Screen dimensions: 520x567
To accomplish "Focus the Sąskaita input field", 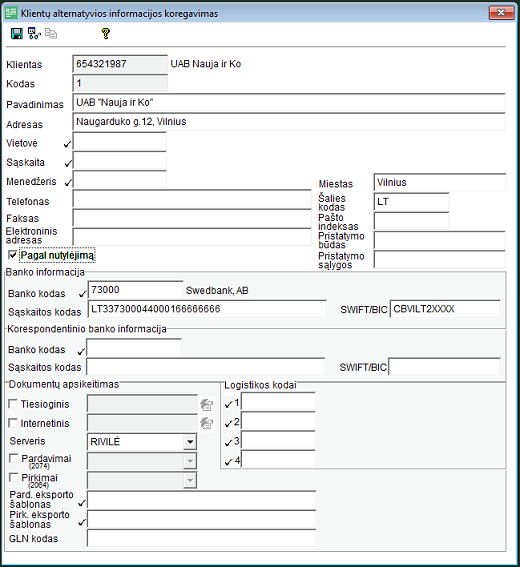I will (x=119, y=161).
